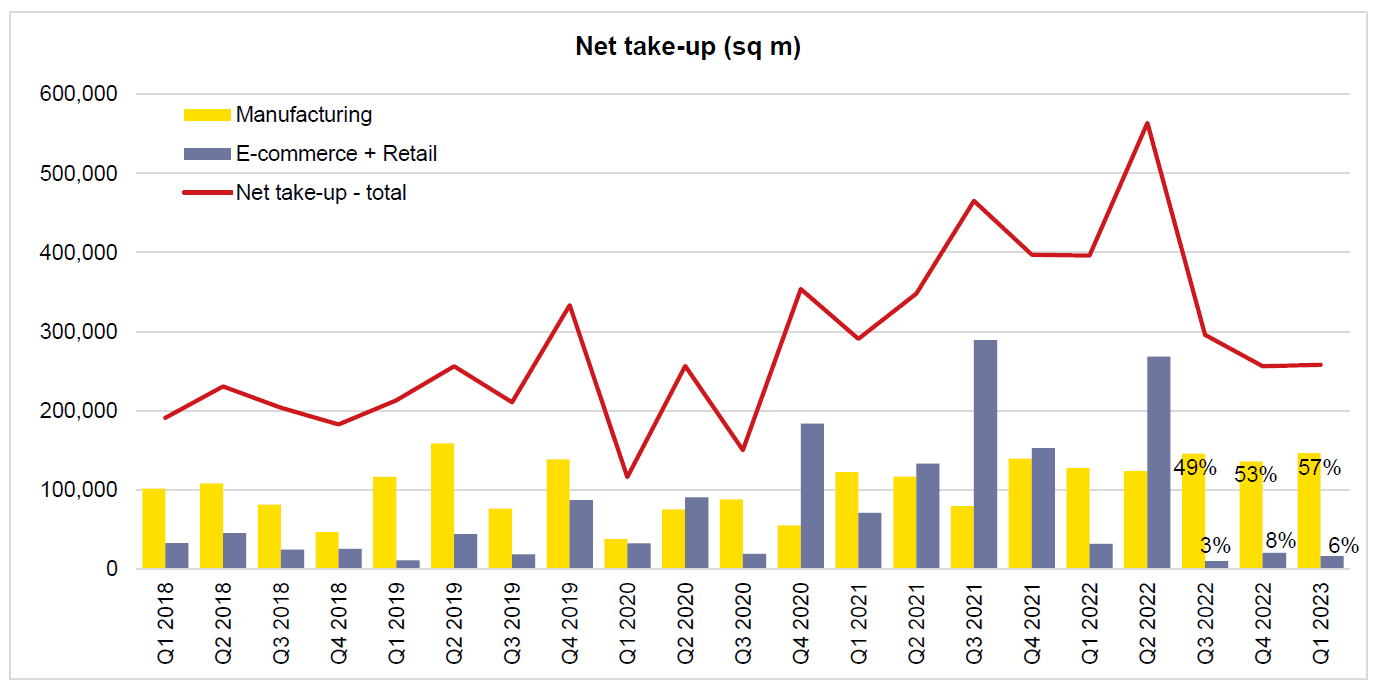Click the red Net take-up total legend line
Screen dimensions: 1381x693
click(x=207, y=193)
